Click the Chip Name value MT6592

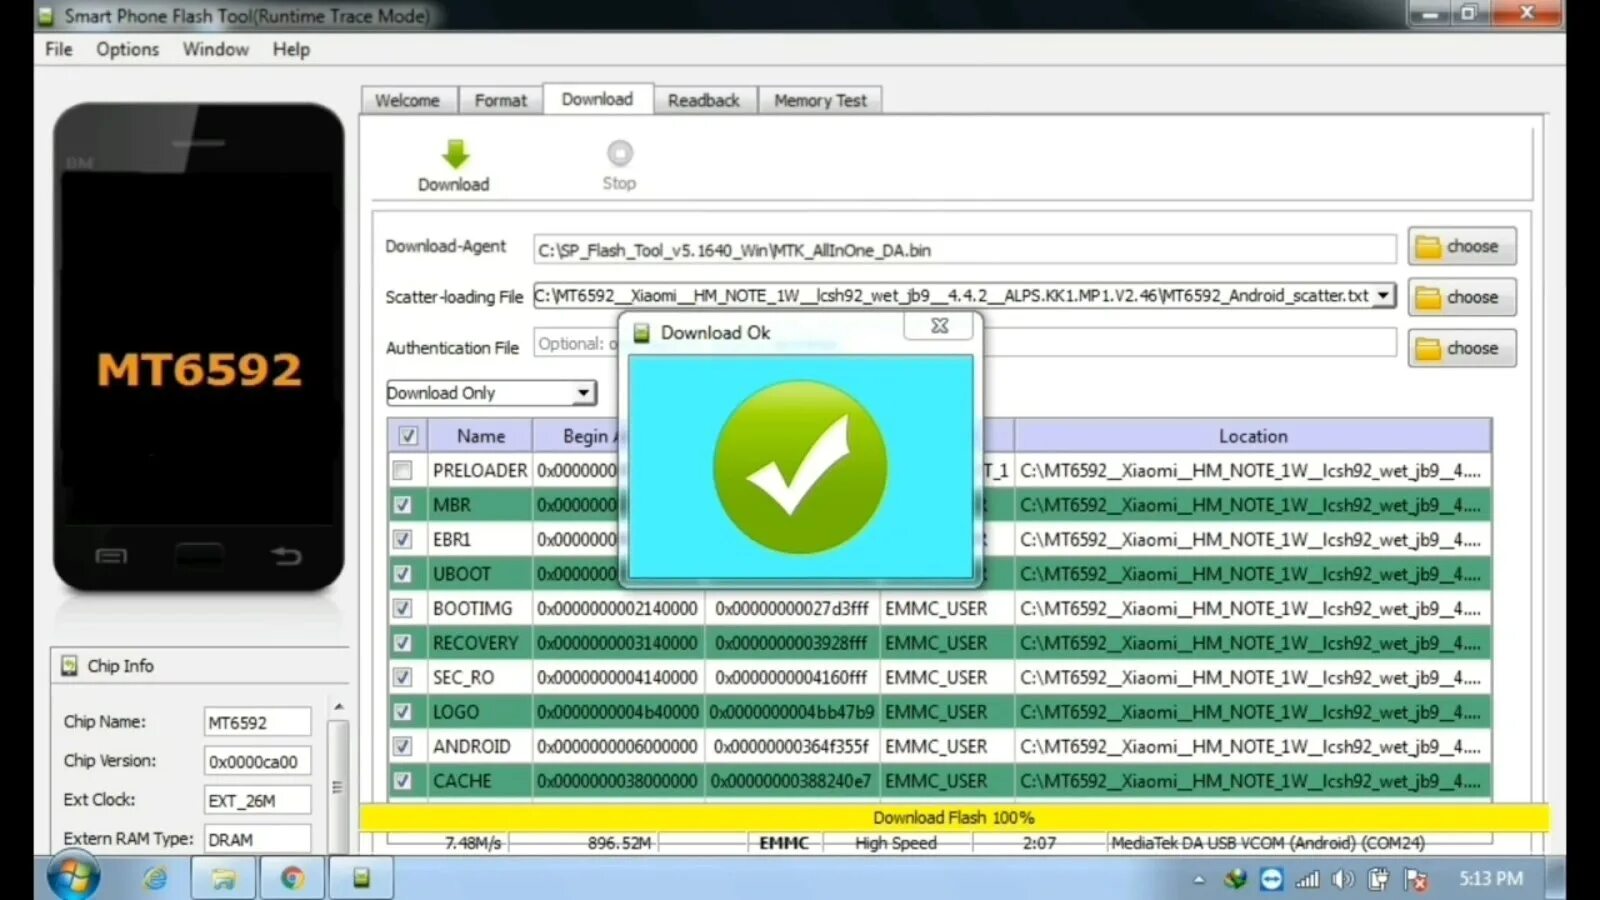pyautogui.click(x=257, y=722)
